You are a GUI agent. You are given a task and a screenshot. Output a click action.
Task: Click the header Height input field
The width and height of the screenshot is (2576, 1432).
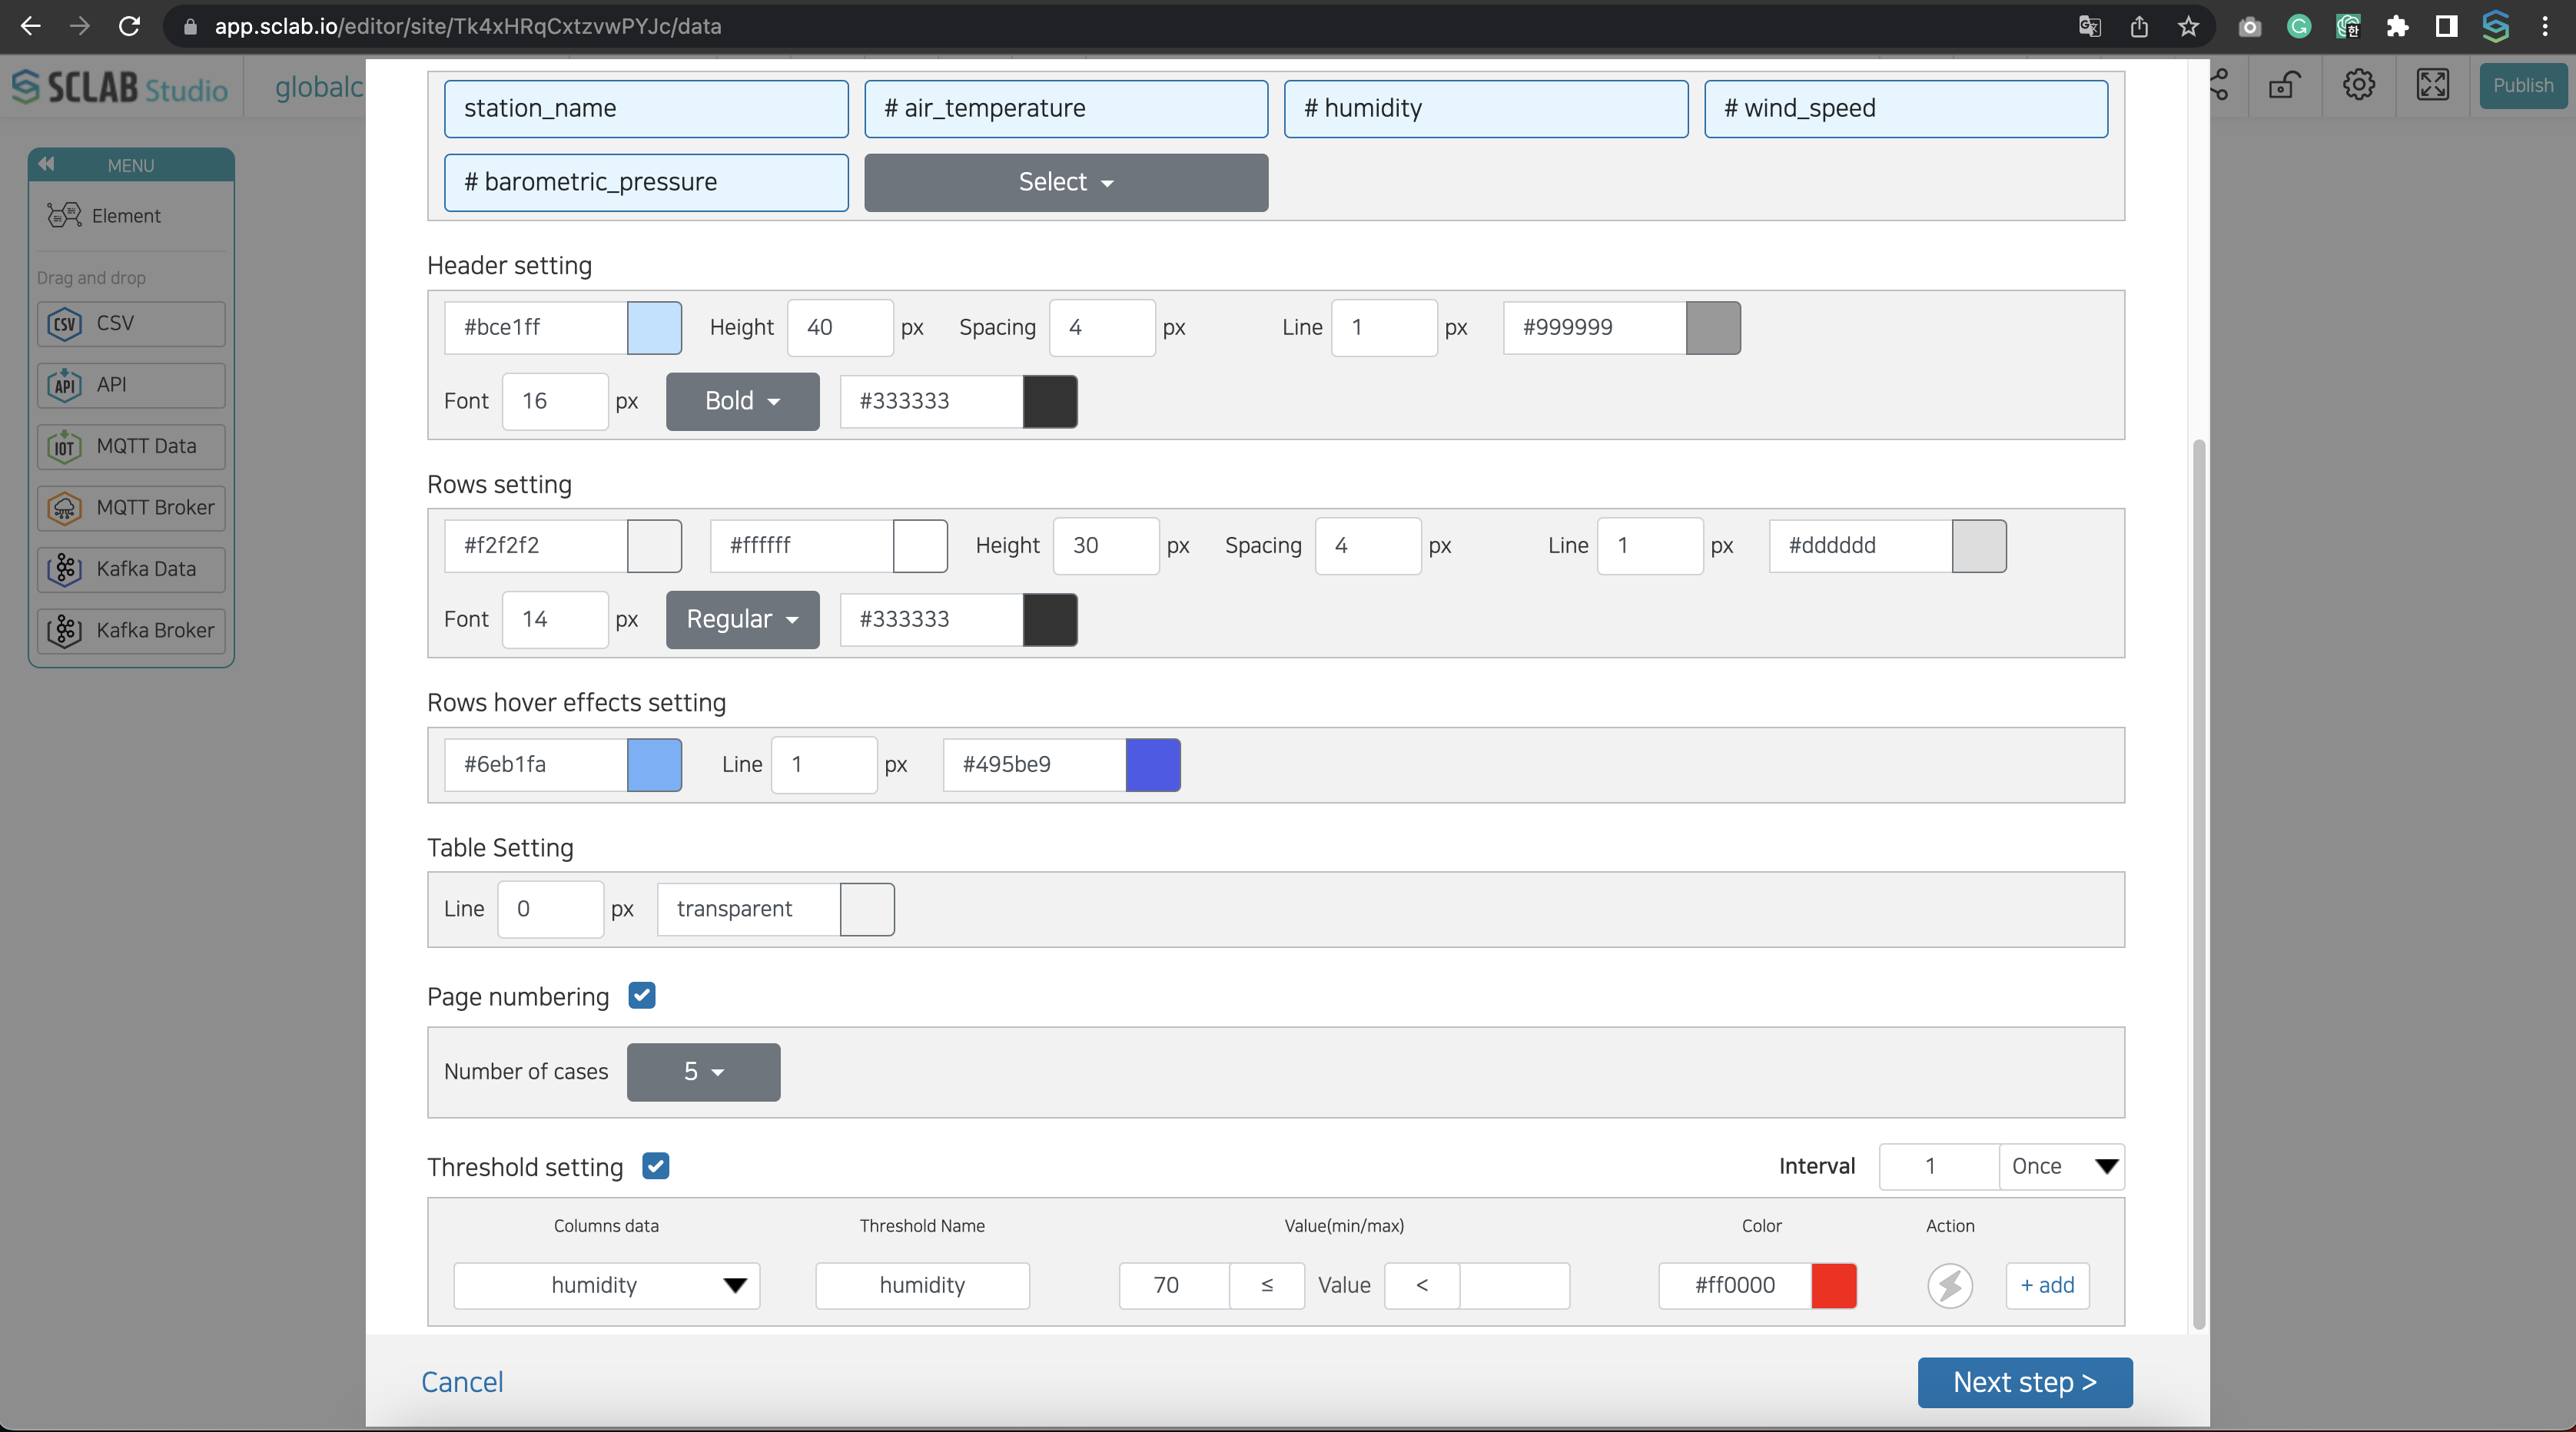click(x=840, y=327)
